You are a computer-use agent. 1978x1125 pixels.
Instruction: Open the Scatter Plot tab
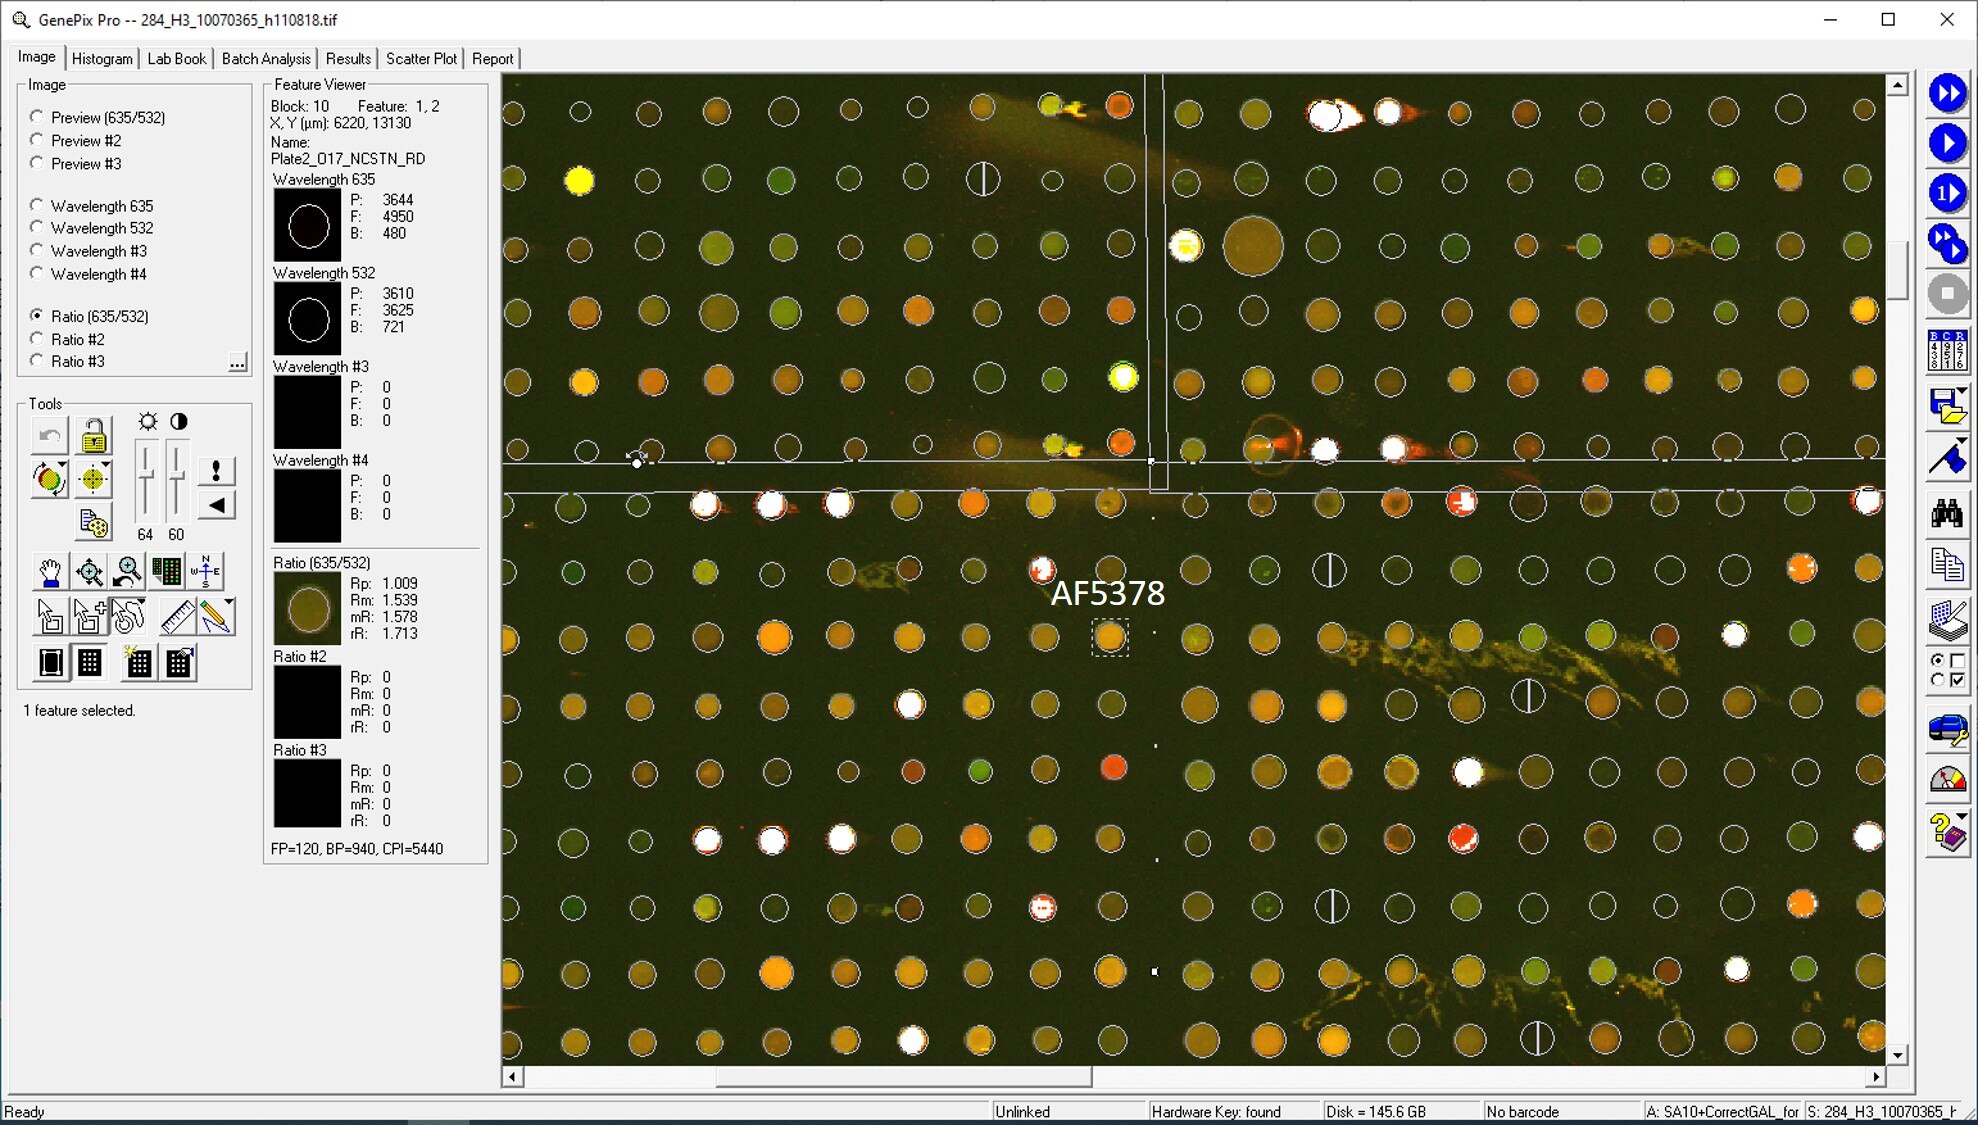[x=421, y=59]
